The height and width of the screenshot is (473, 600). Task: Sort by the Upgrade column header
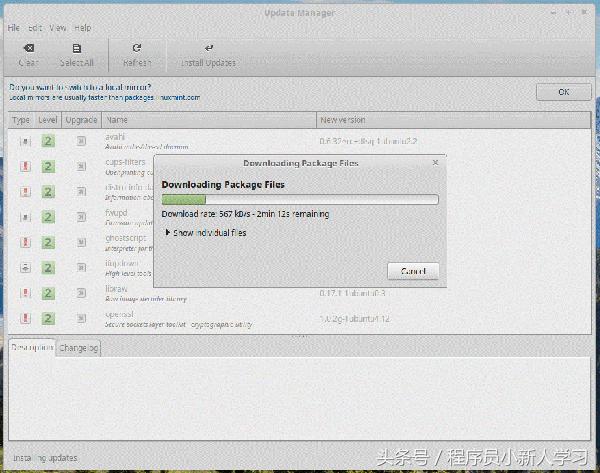coord(81,120)
